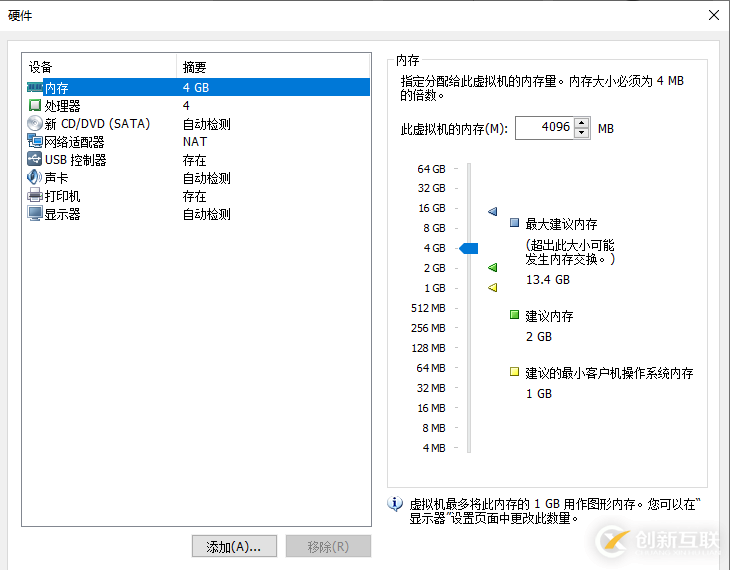Select the CD/DVD disc icon

pos(35,123)
